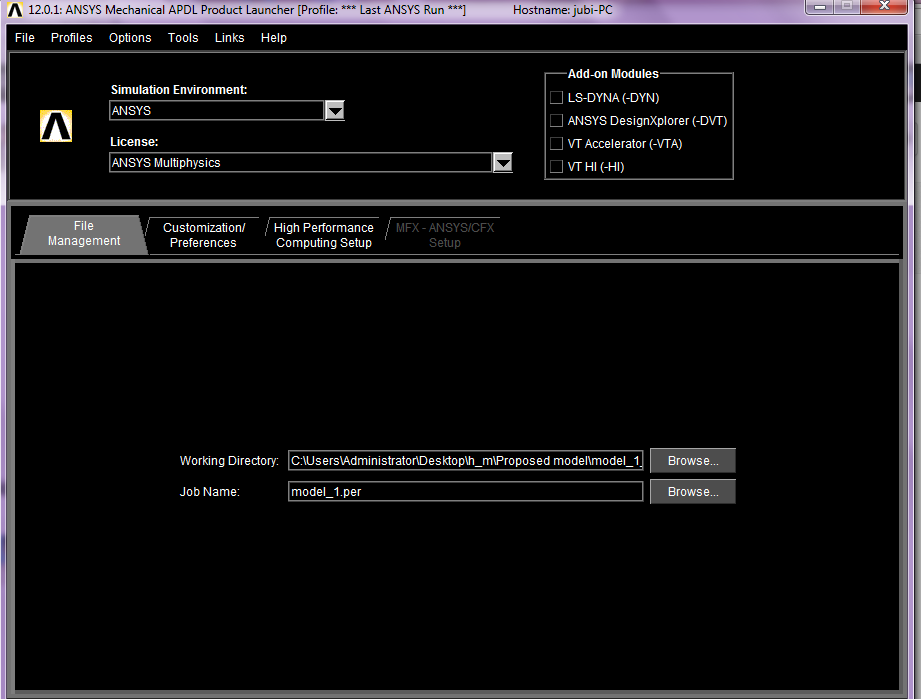The image size is (921, 699).
Task: Enable VT HI (-HI) add-on module
Action: [557, 167]
